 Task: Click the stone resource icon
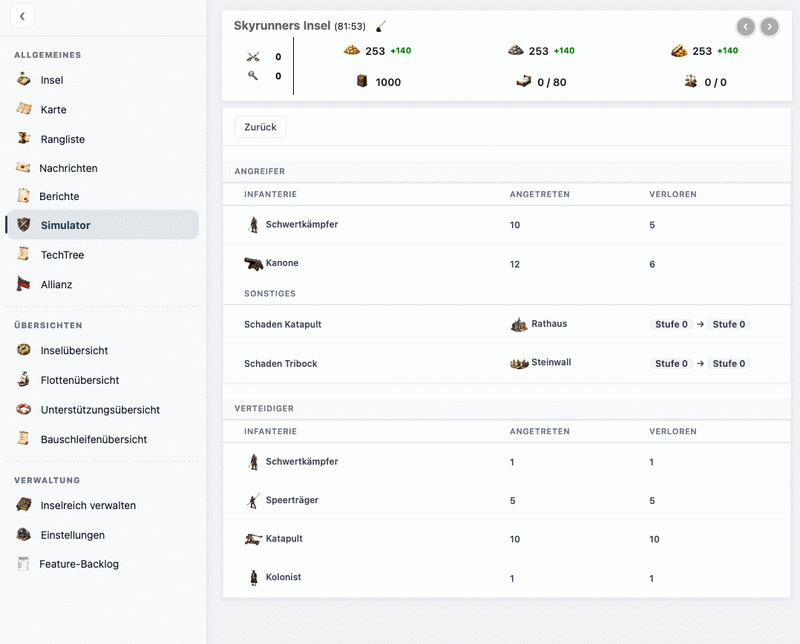515,50
